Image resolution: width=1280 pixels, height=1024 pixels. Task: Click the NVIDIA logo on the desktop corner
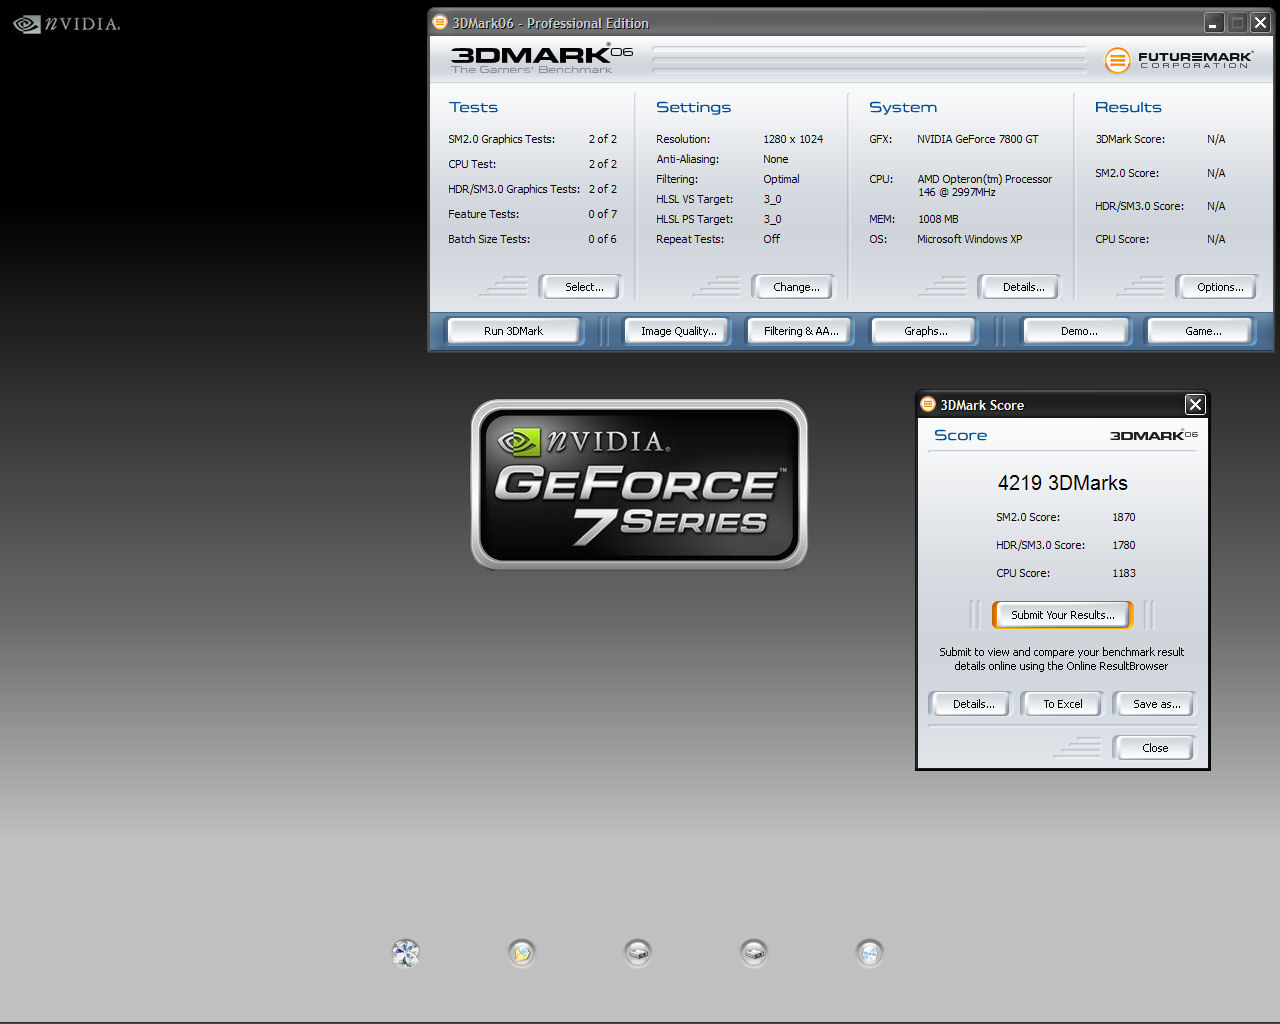(66, 24)
